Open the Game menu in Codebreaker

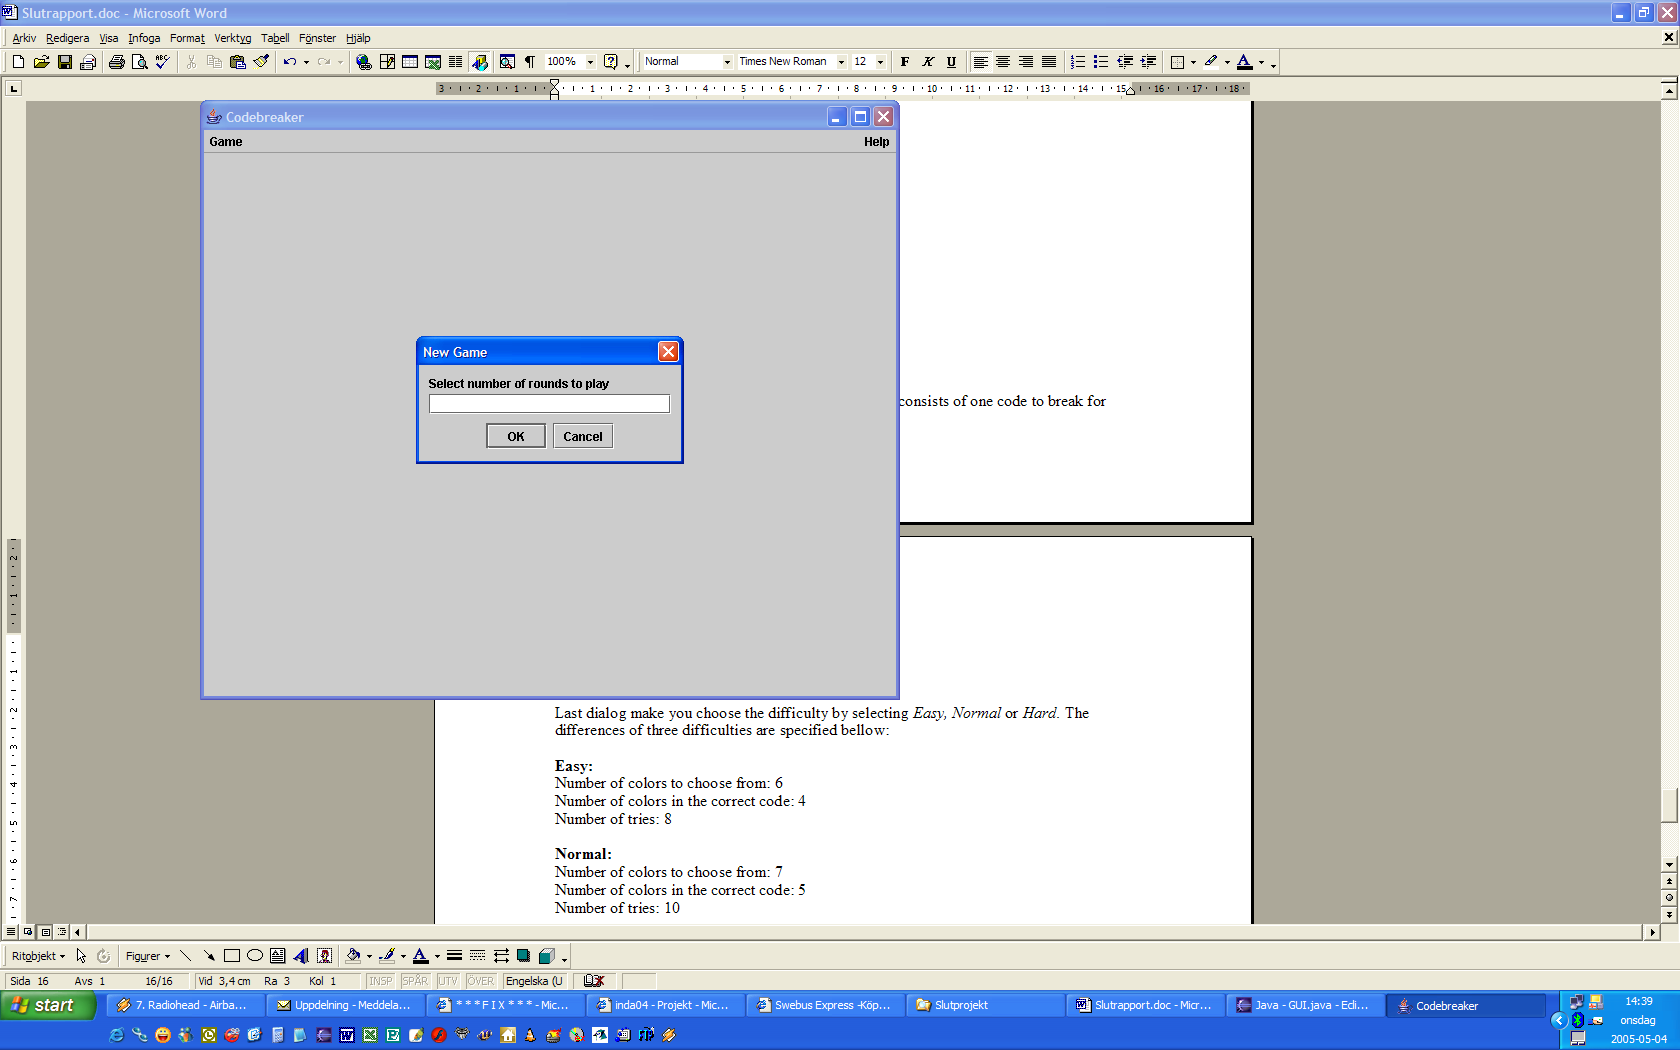[226, 142]
